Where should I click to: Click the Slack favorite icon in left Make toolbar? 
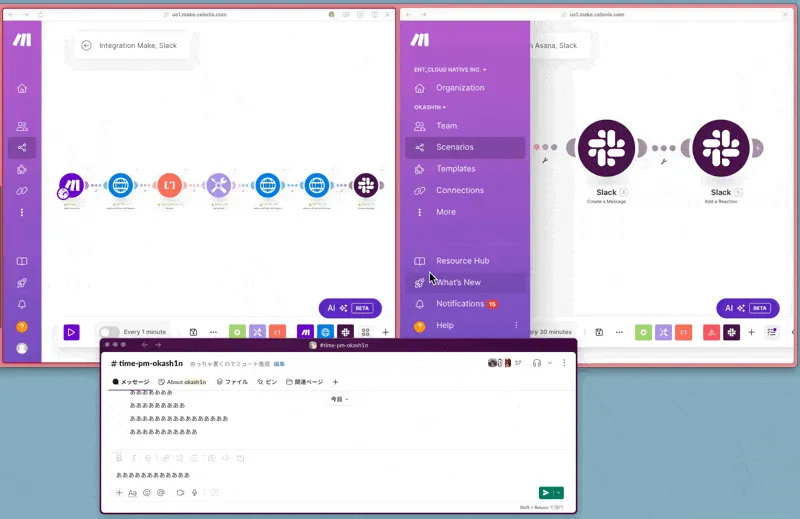click(345, 332)
